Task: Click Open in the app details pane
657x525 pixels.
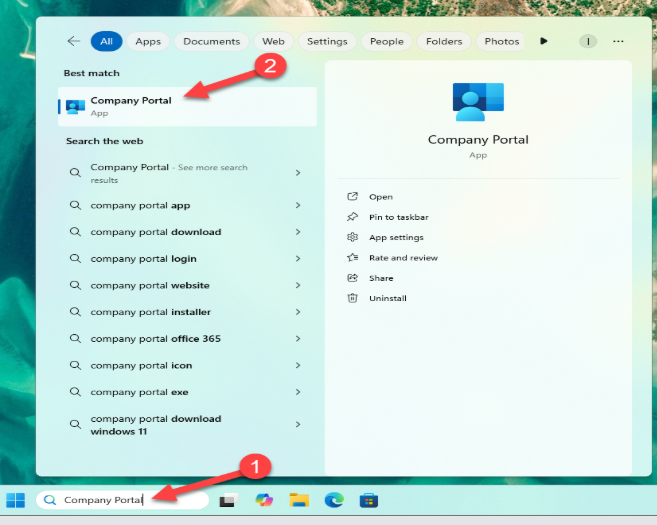Action: (x=381, y=197)
